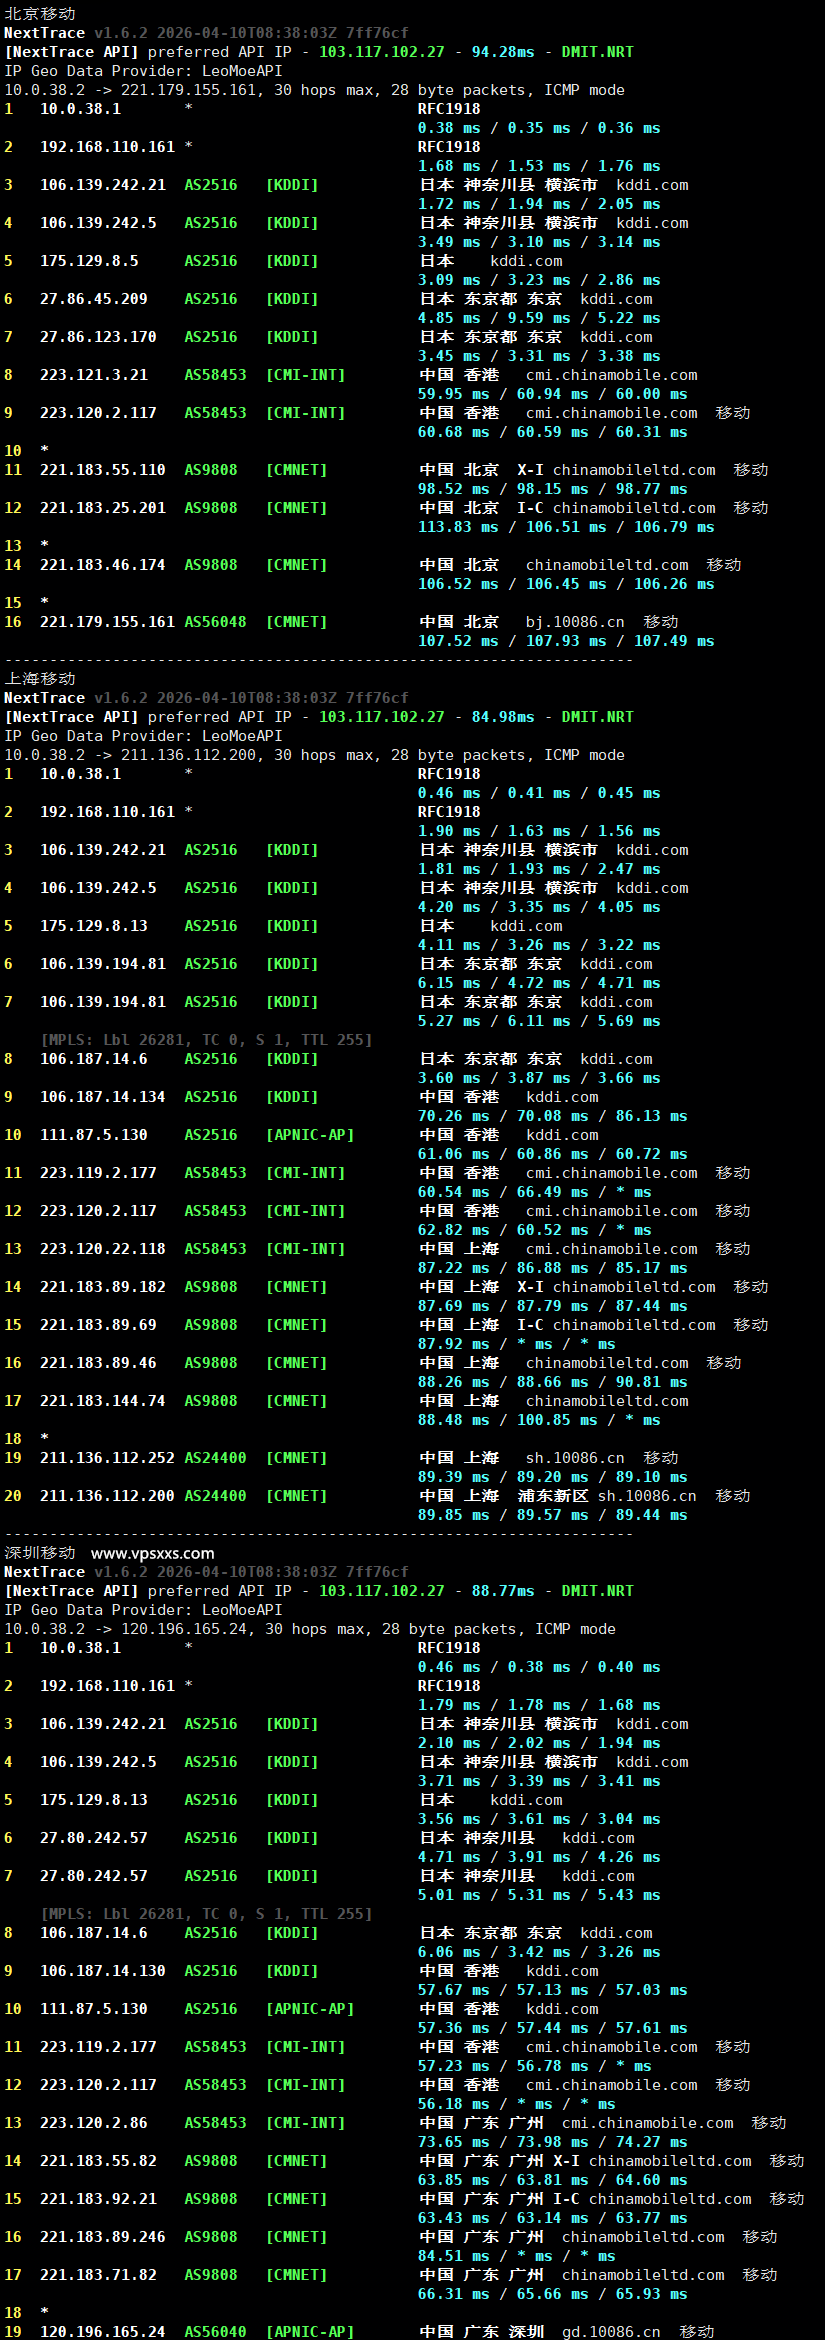The image size is (825, 2340).
Task: Click hop IP 221.183.144.74
Action: [x=103, y=1401]
